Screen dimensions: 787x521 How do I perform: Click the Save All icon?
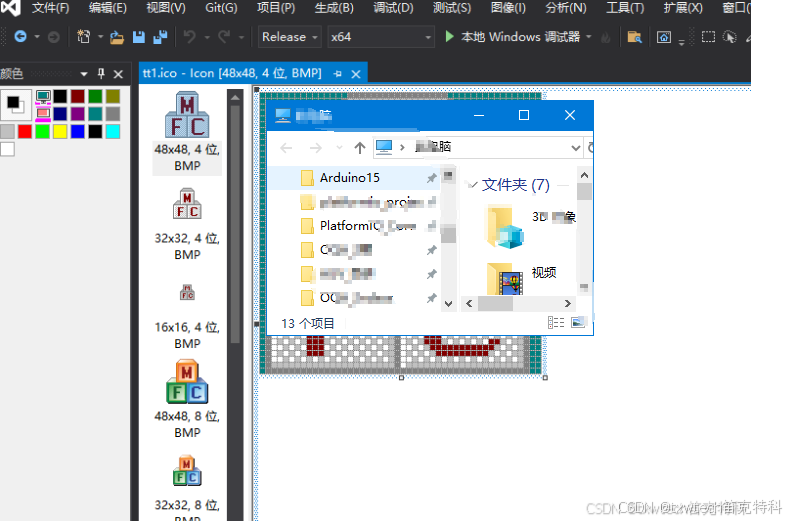pos(160,37)
